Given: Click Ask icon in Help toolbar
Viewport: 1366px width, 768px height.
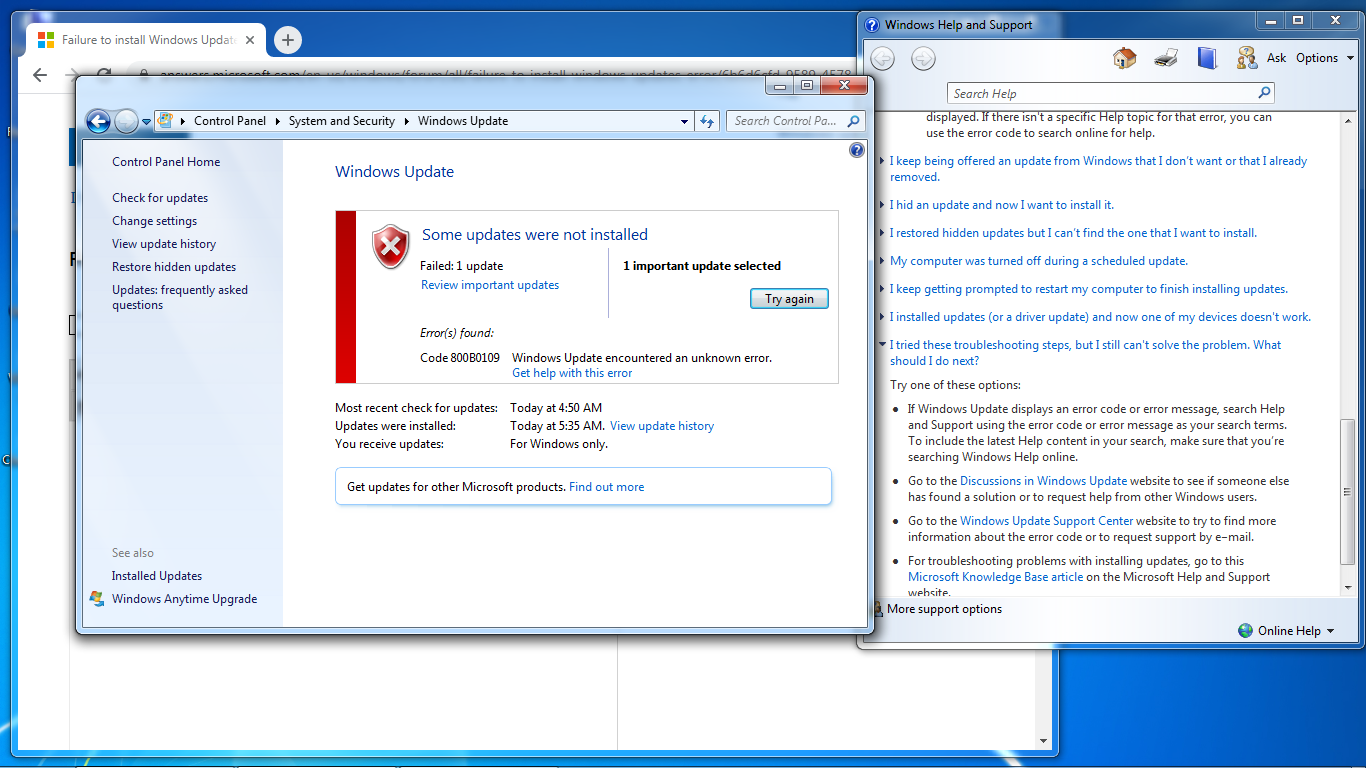Looking at the screenshot, I should coord(1246,58).
